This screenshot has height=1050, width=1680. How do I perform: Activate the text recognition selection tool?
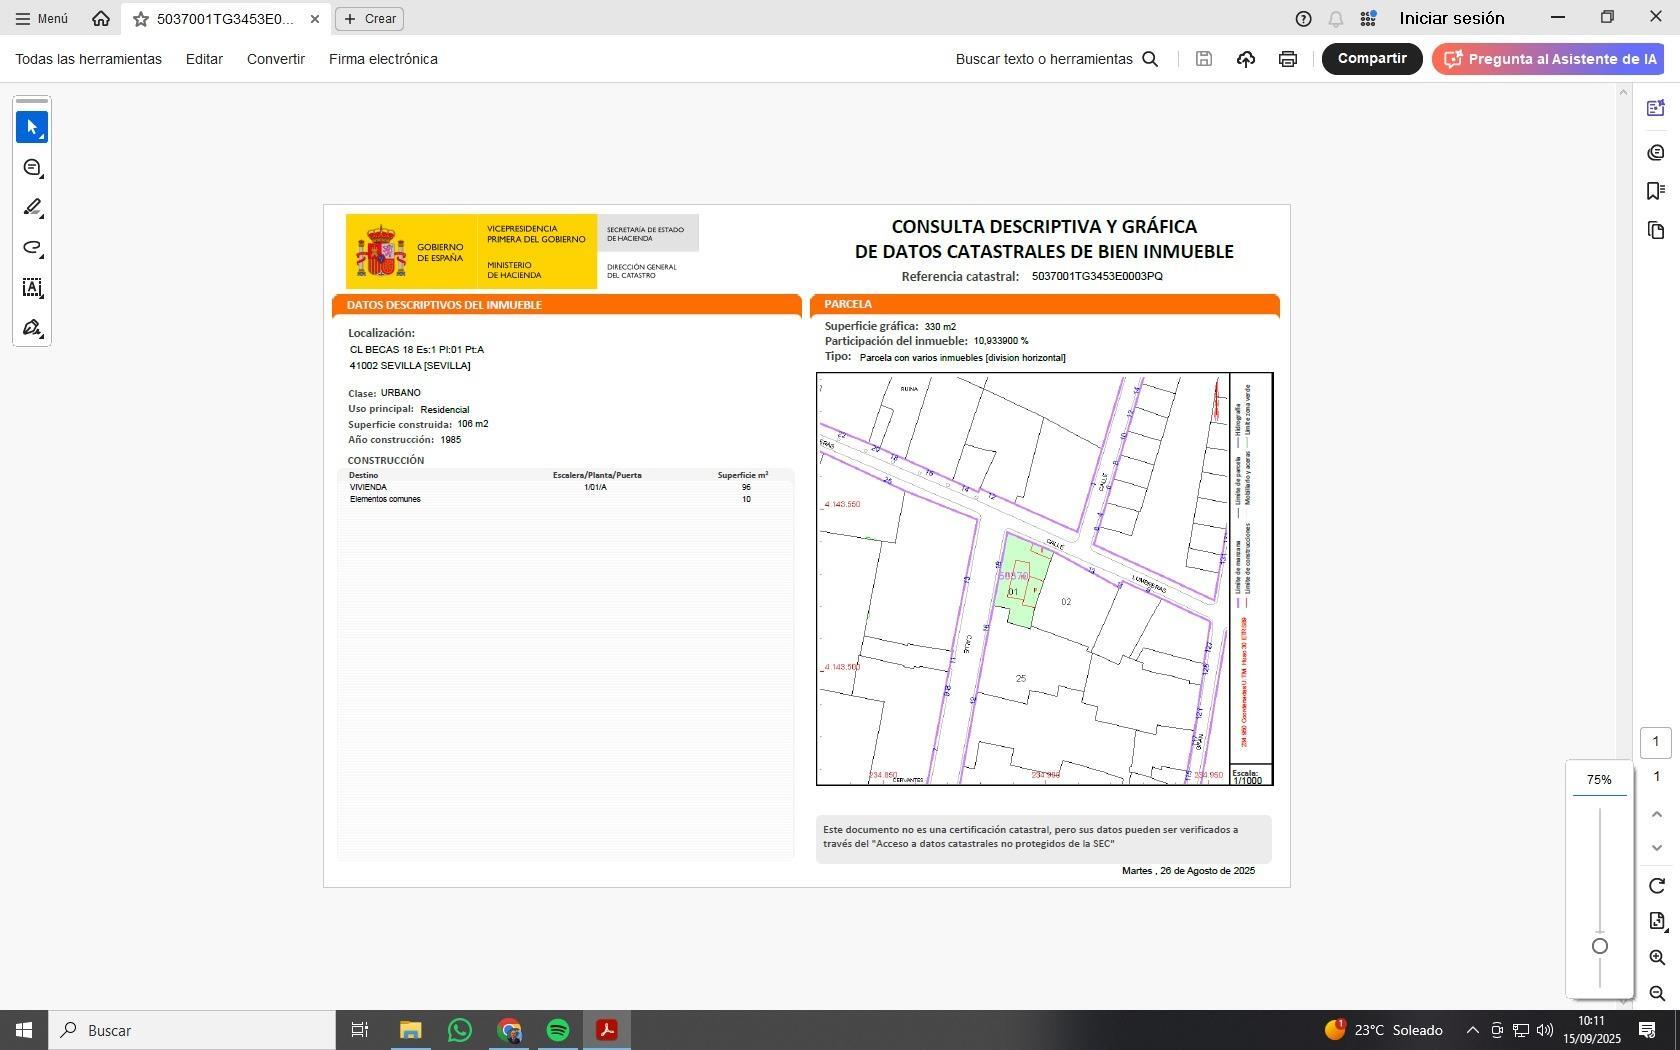click(x=32, y=288)
